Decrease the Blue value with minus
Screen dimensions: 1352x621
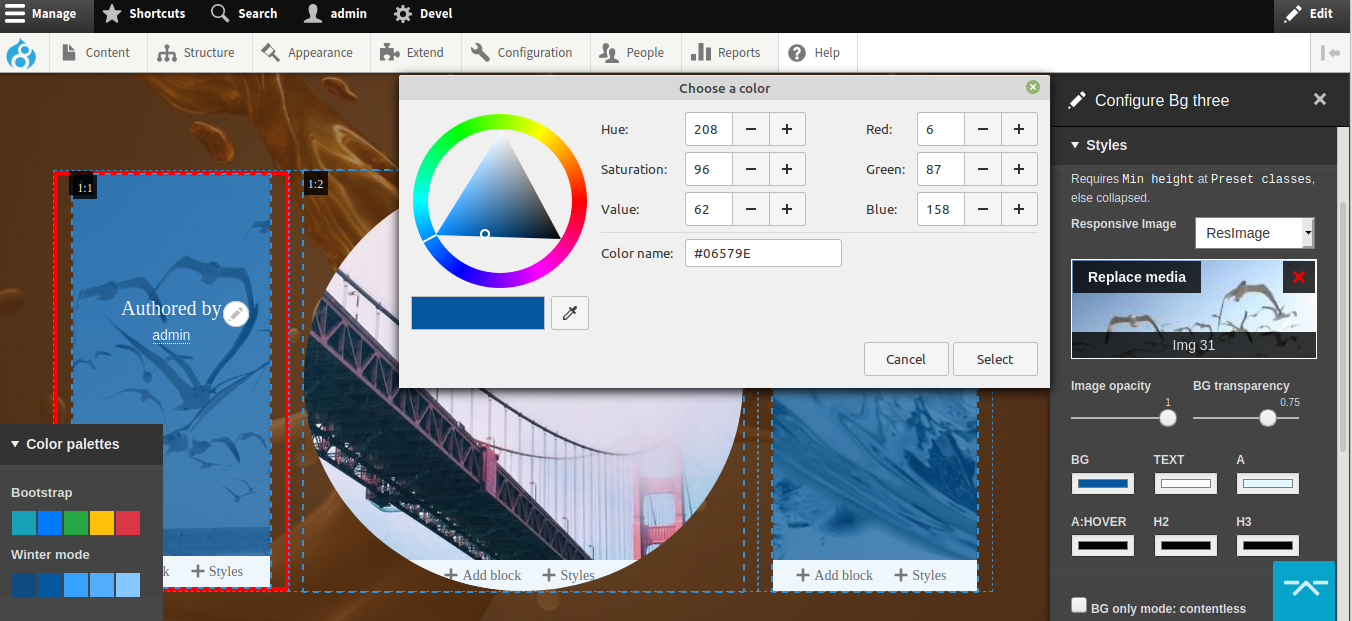point(983,209)
